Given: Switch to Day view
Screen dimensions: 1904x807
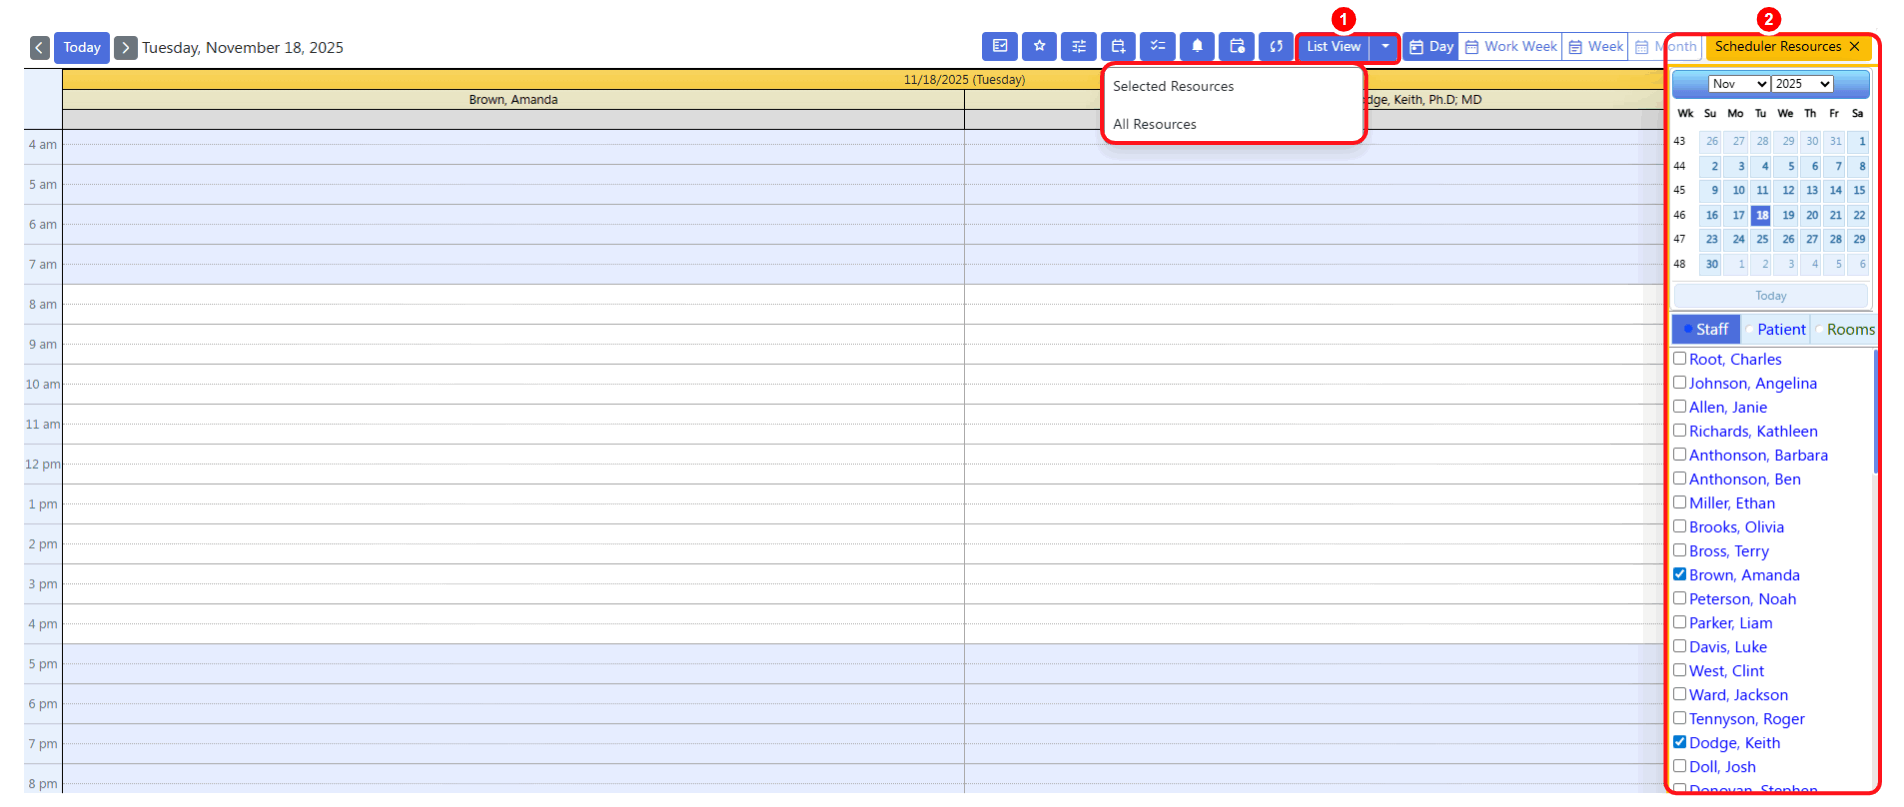Looking at the screenshot, I should point(1431,47).
